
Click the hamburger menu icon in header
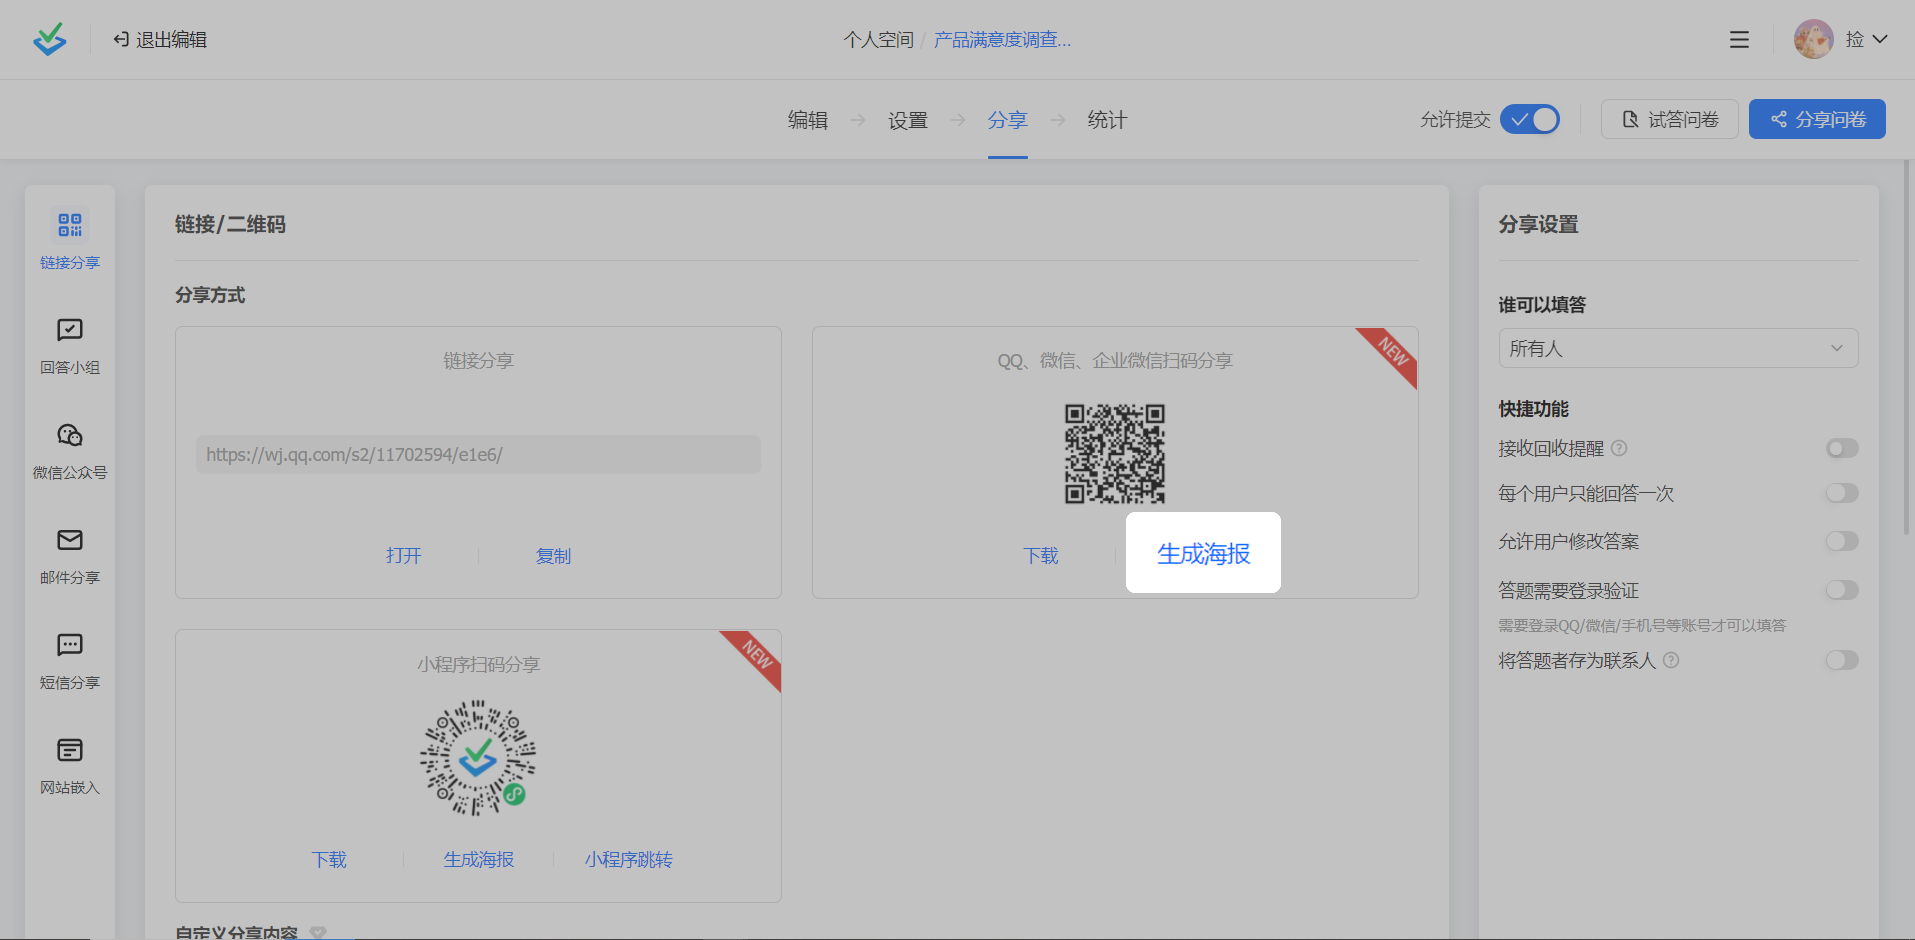1739,40
